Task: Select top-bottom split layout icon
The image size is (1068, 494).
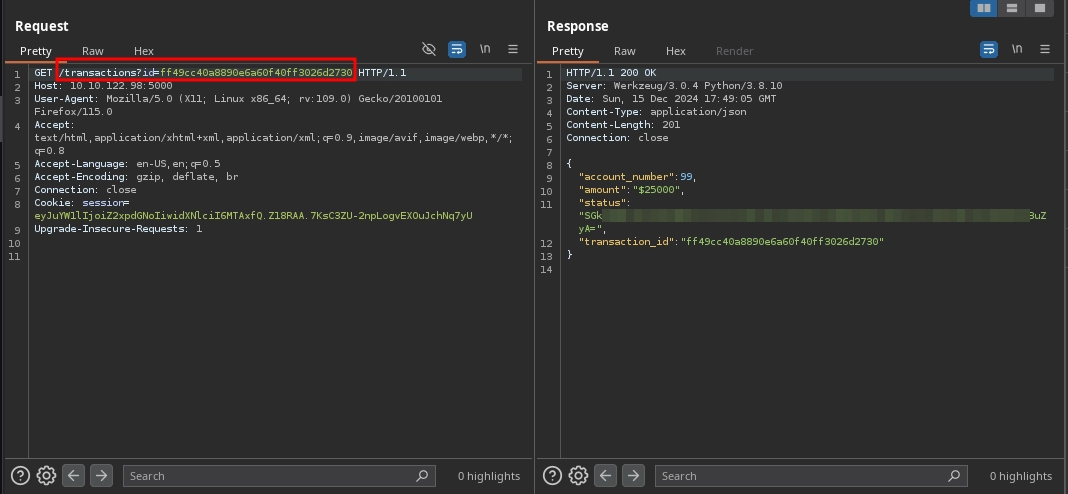Action: (1012, 8)
